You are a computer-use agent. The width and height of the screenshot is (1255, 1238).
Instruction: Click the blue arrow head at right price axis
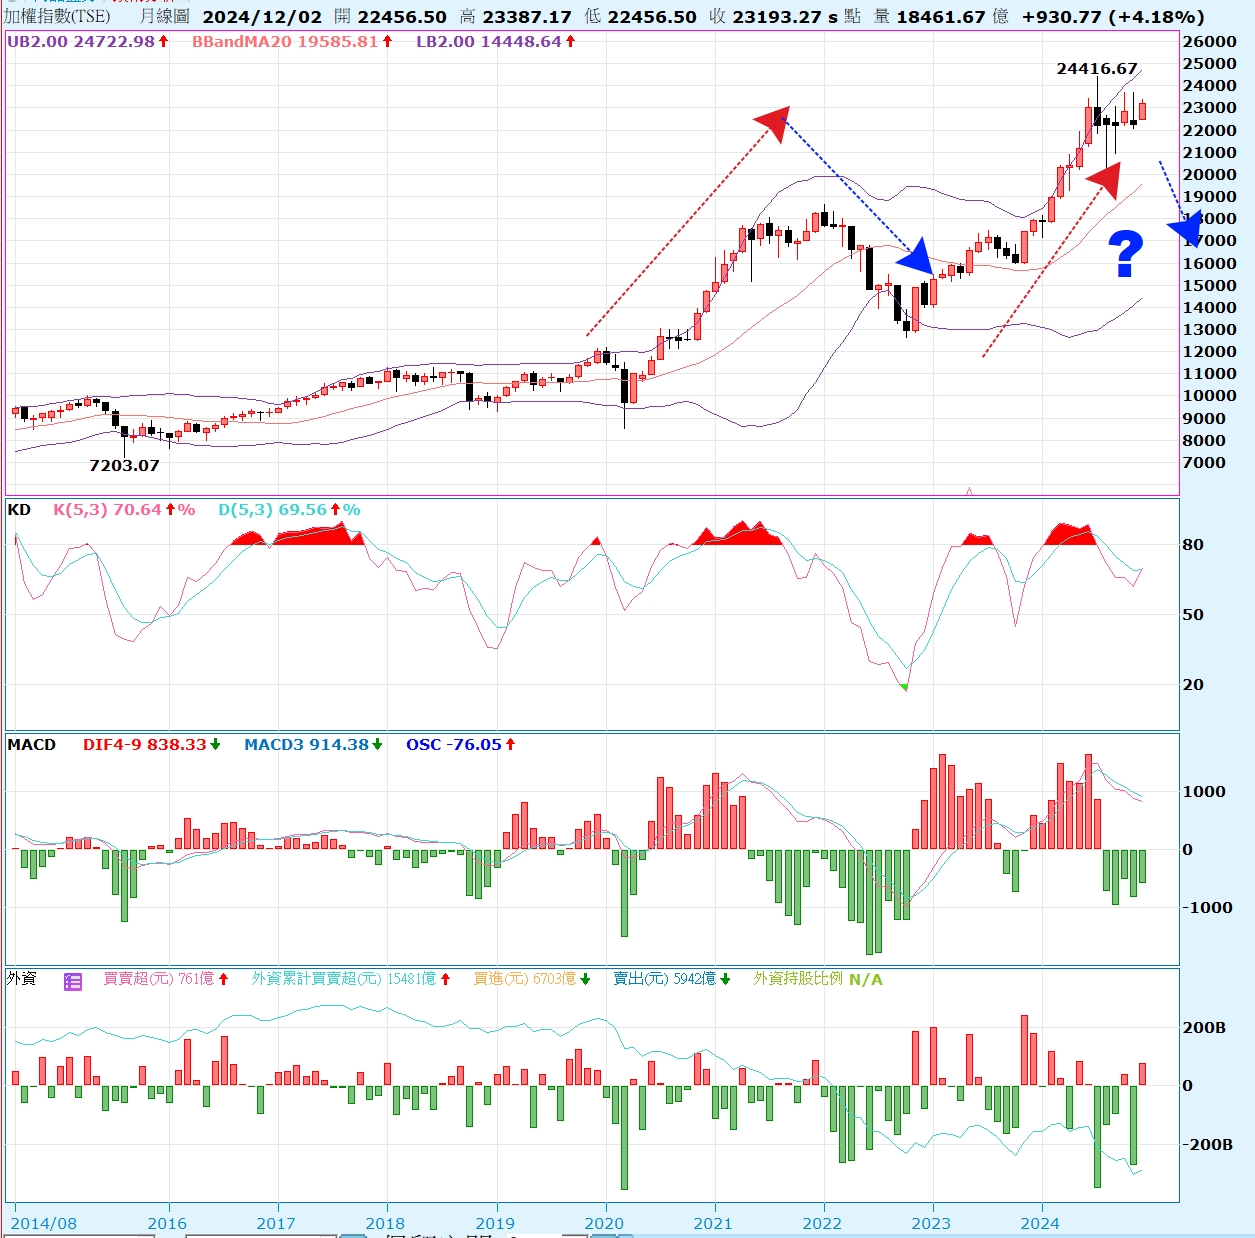[x=1186, y=229]
